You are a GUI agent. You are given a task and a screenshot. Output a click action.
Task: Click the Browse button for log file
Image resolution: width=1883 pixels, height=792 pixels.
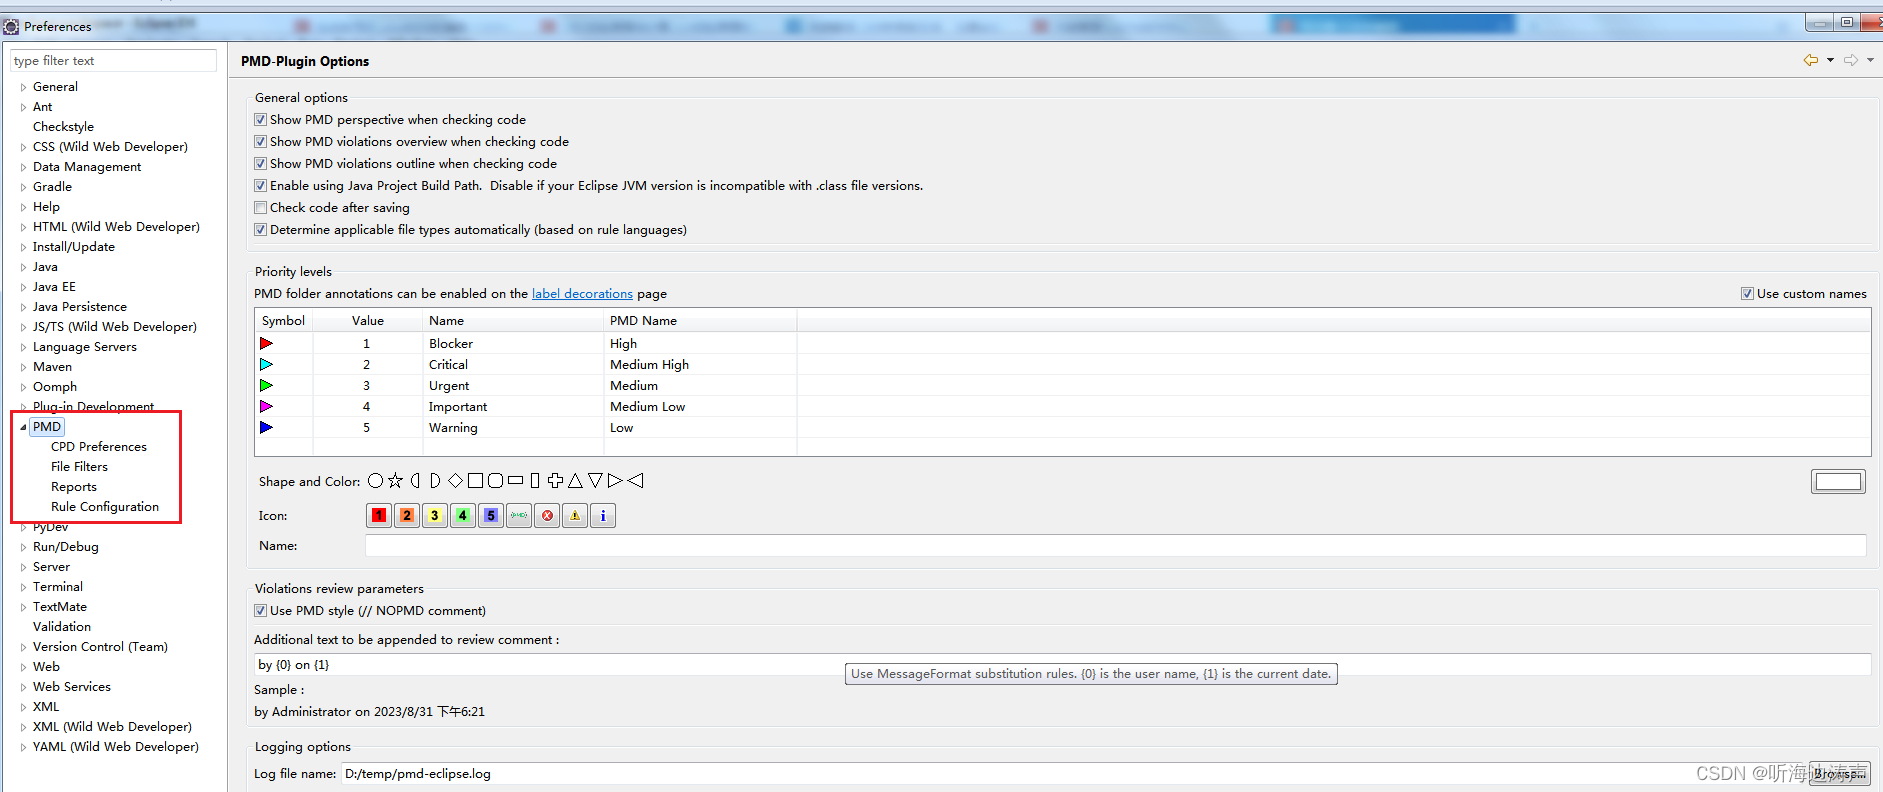[1840, 773]
